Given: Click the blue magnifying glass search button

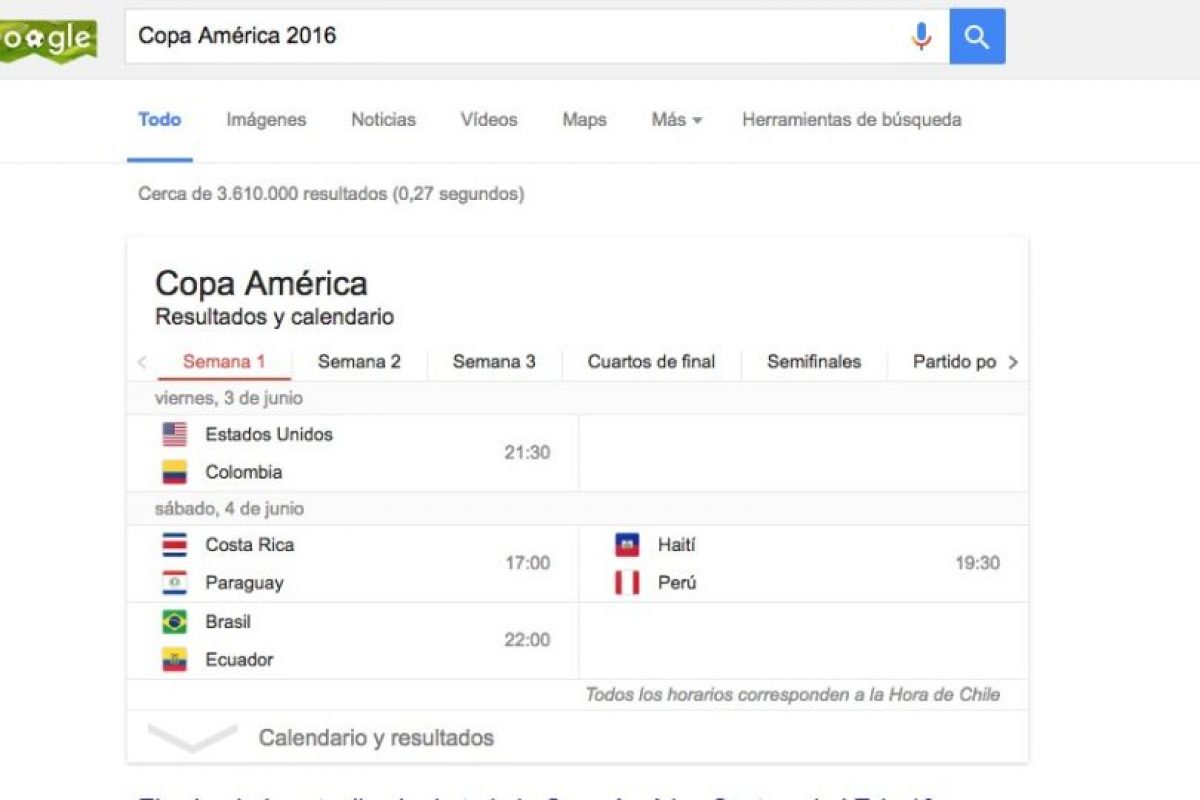Looking at the screenshot, I should click(977, 37).
